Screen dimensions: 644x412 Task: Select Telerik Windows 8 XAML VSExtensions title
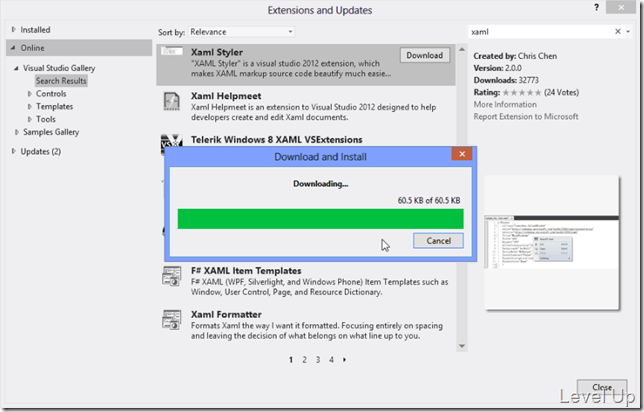click(276, 140)
